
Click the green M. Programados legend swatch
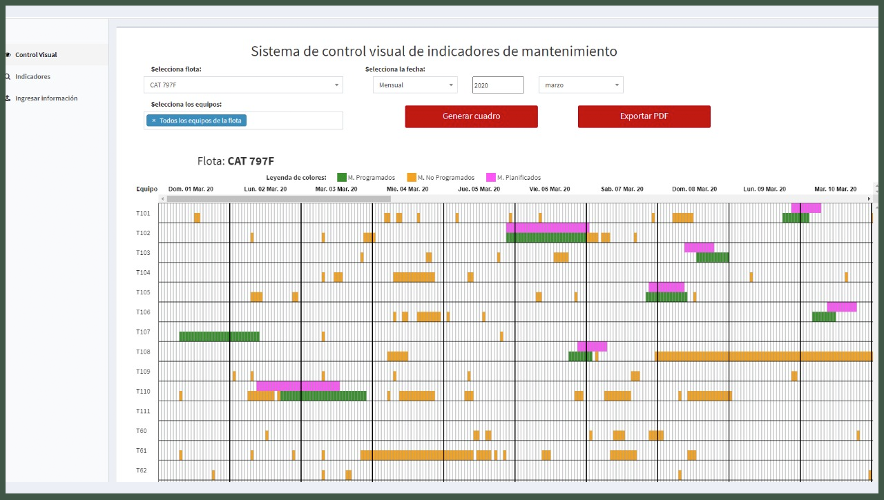coord(342,177)
